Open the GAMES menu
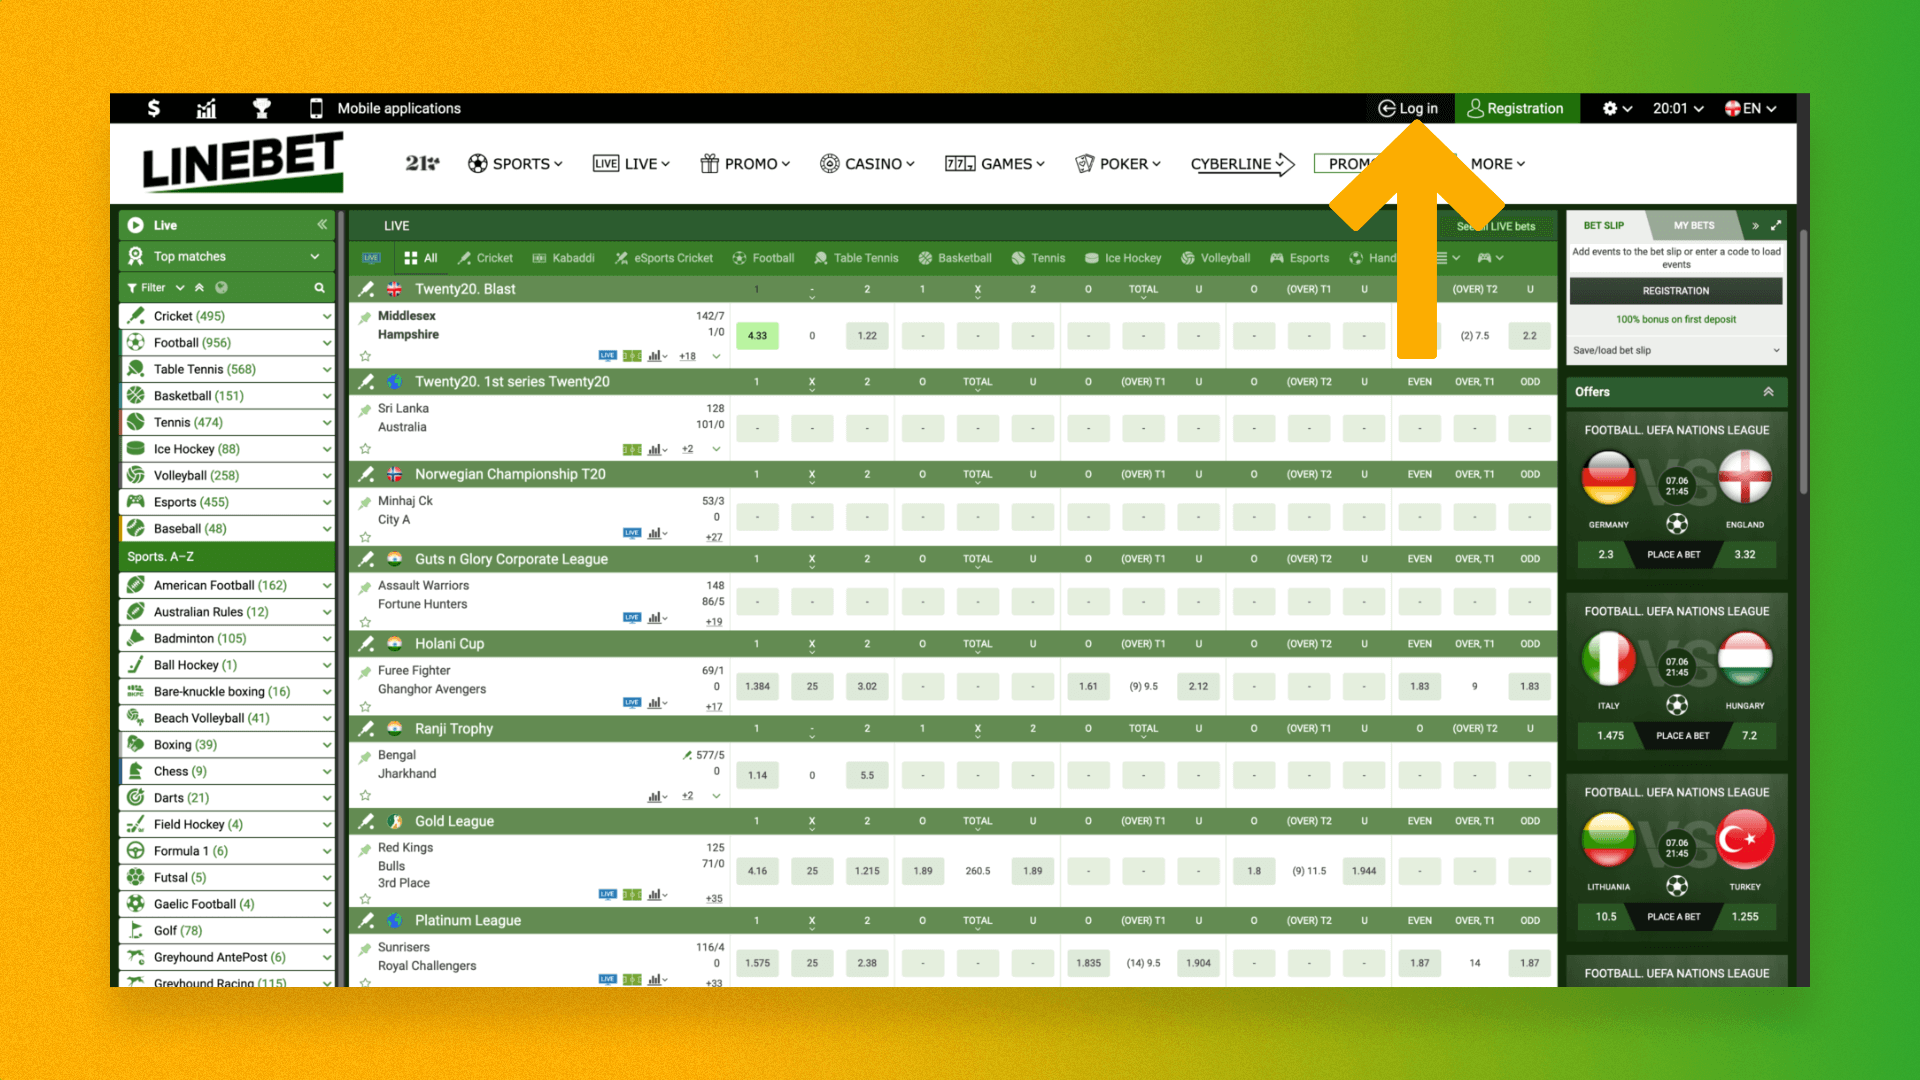The height and width of the screenshot is (1080, 1920). (x=994, y=163)
